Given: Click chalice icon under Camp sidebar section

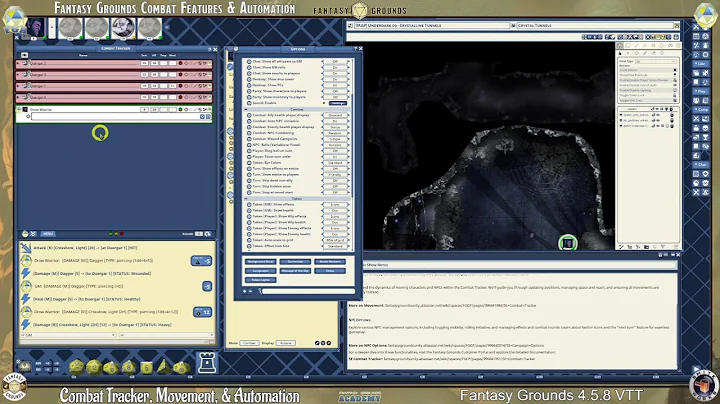Looking at the screenshot, I should (x=706, y=137).
